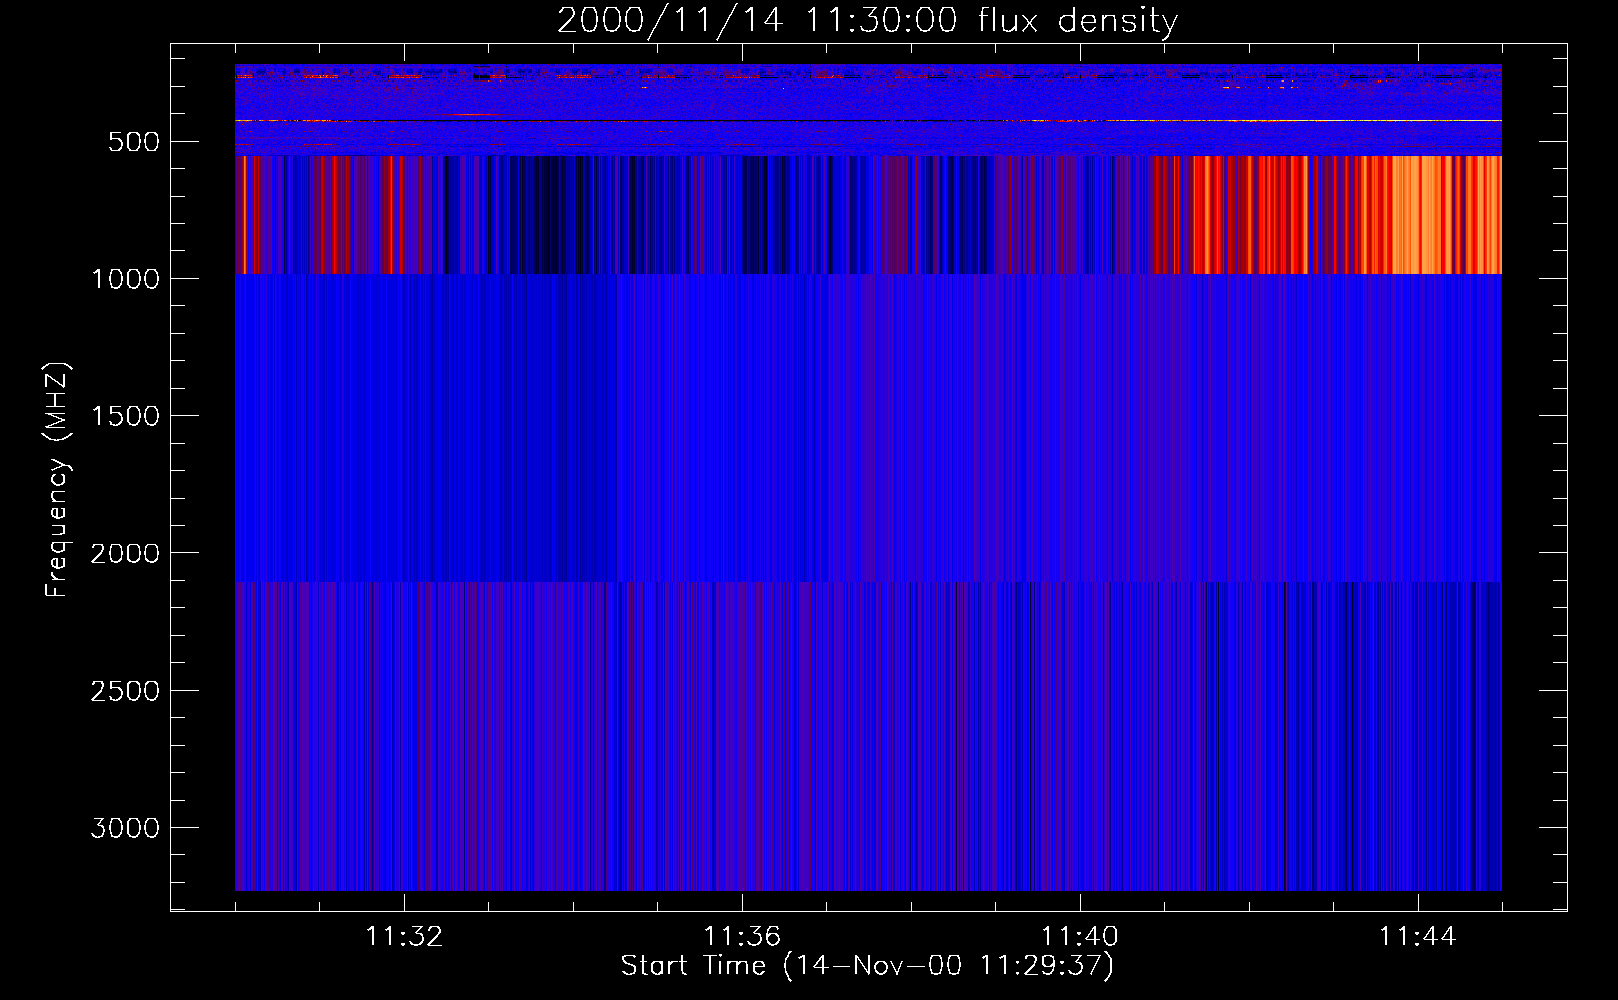Click the 1000 frequency tick label
The width and height of the screenshot is (1618, 1000).
(x=125, y=279)
